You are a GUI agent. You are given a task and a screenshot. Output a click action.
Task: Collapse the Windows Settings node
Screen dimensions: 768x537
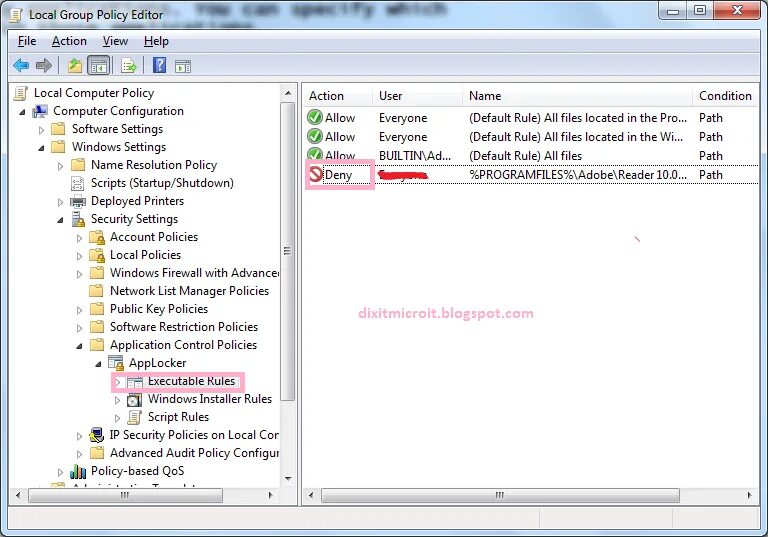(x=41, y=148)
